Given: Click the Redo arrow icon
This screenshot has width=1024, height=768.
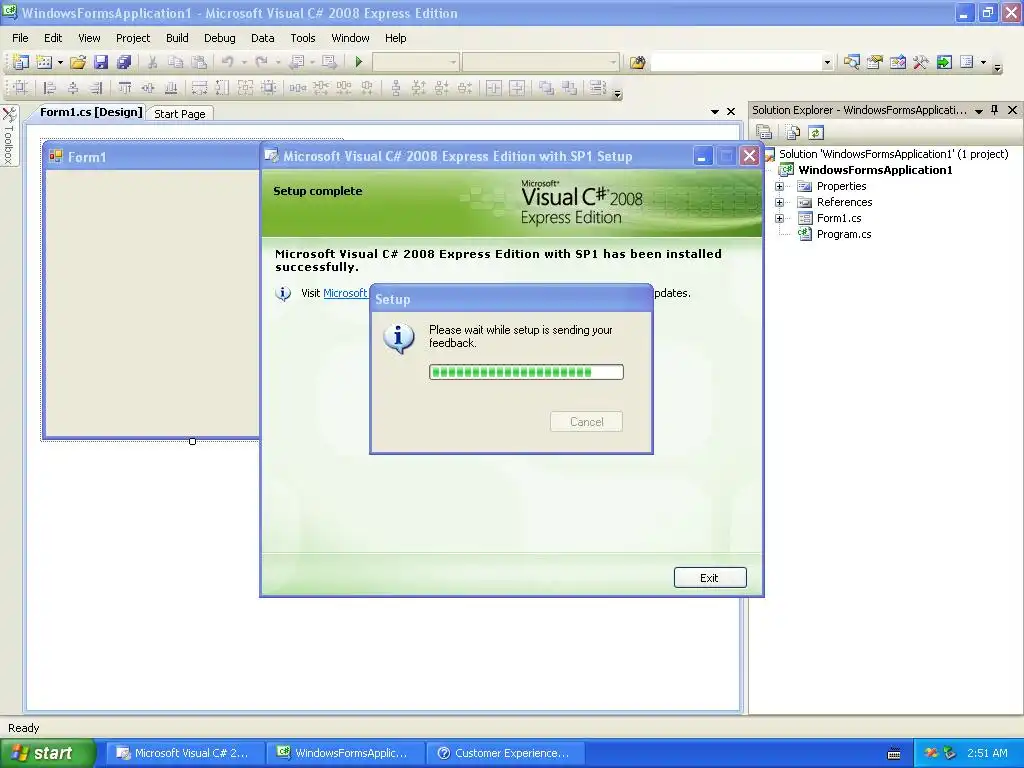Looking at the screenshot, I should (x=261, y=62).
